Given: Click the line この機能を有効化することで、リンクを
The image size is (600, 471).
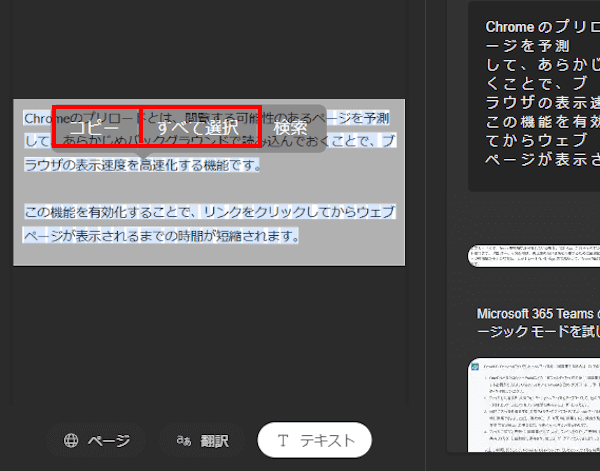Looking at the screenshot, I should (210, 212).
